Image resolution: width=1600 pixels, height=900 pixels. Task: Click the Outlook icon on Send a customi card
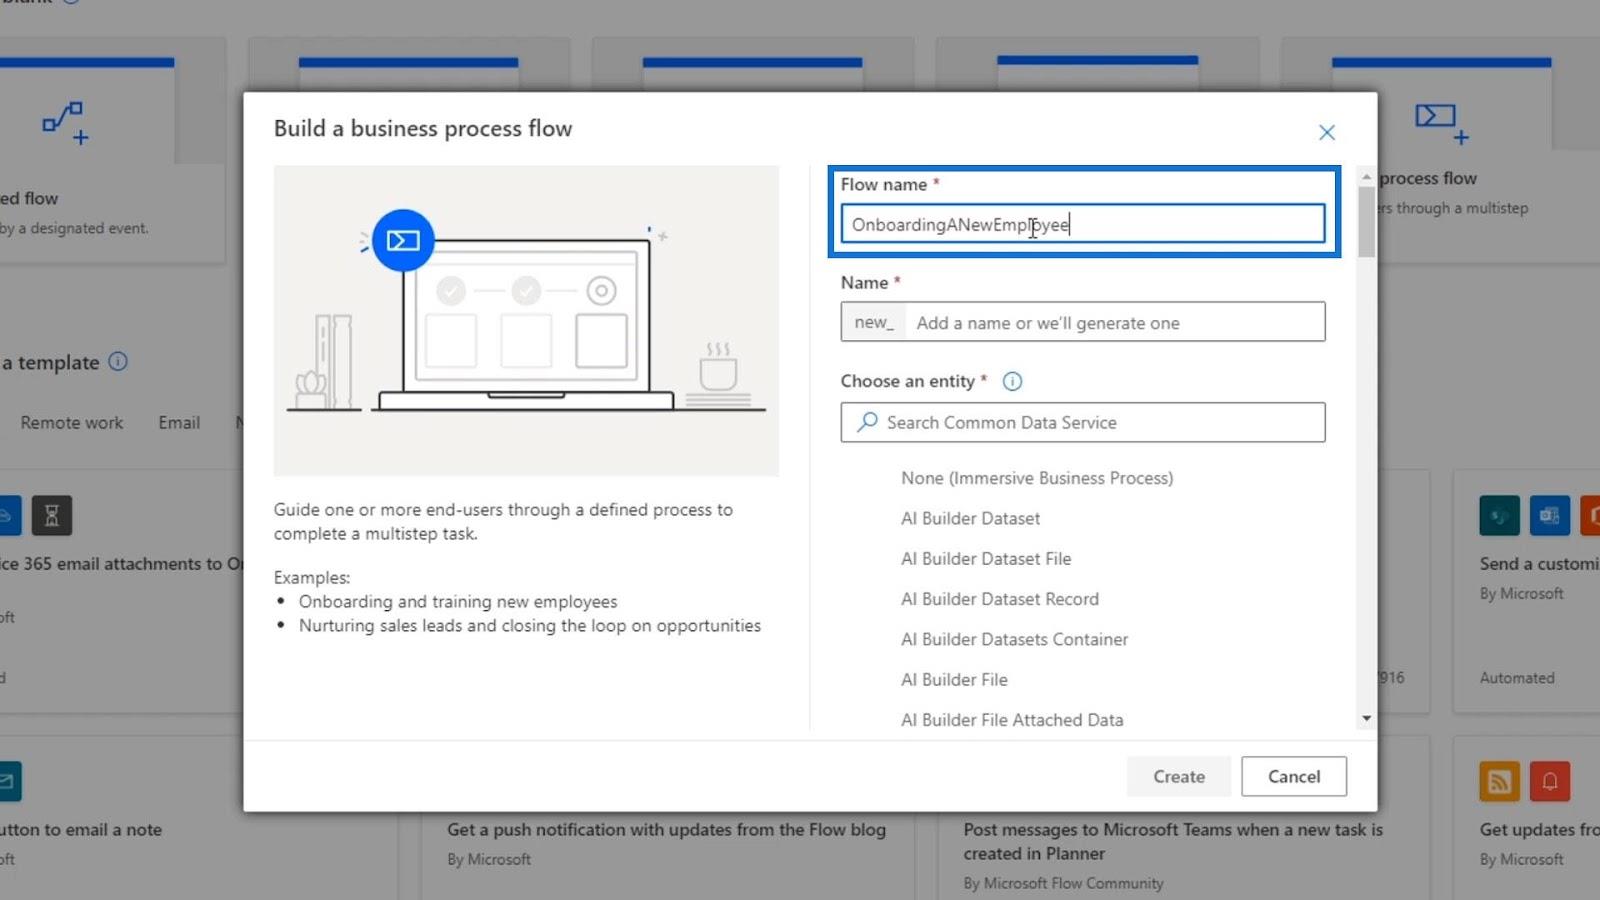tap(1550, 515)
